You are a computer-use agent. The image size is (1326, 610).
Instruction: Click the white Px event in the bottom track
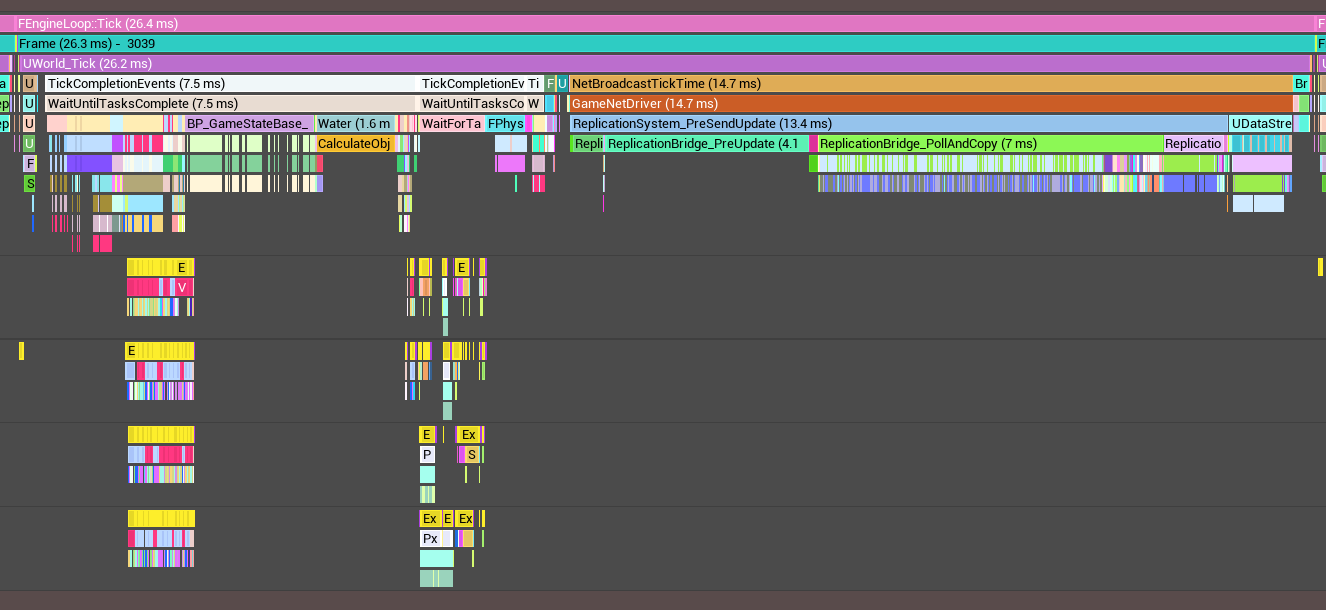[430, 539]
